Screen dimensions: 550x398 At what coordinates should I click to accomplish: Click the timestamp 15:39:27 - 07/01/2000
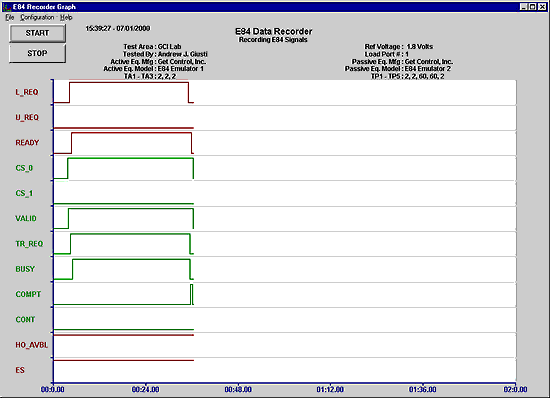click(x=118, y=28)
